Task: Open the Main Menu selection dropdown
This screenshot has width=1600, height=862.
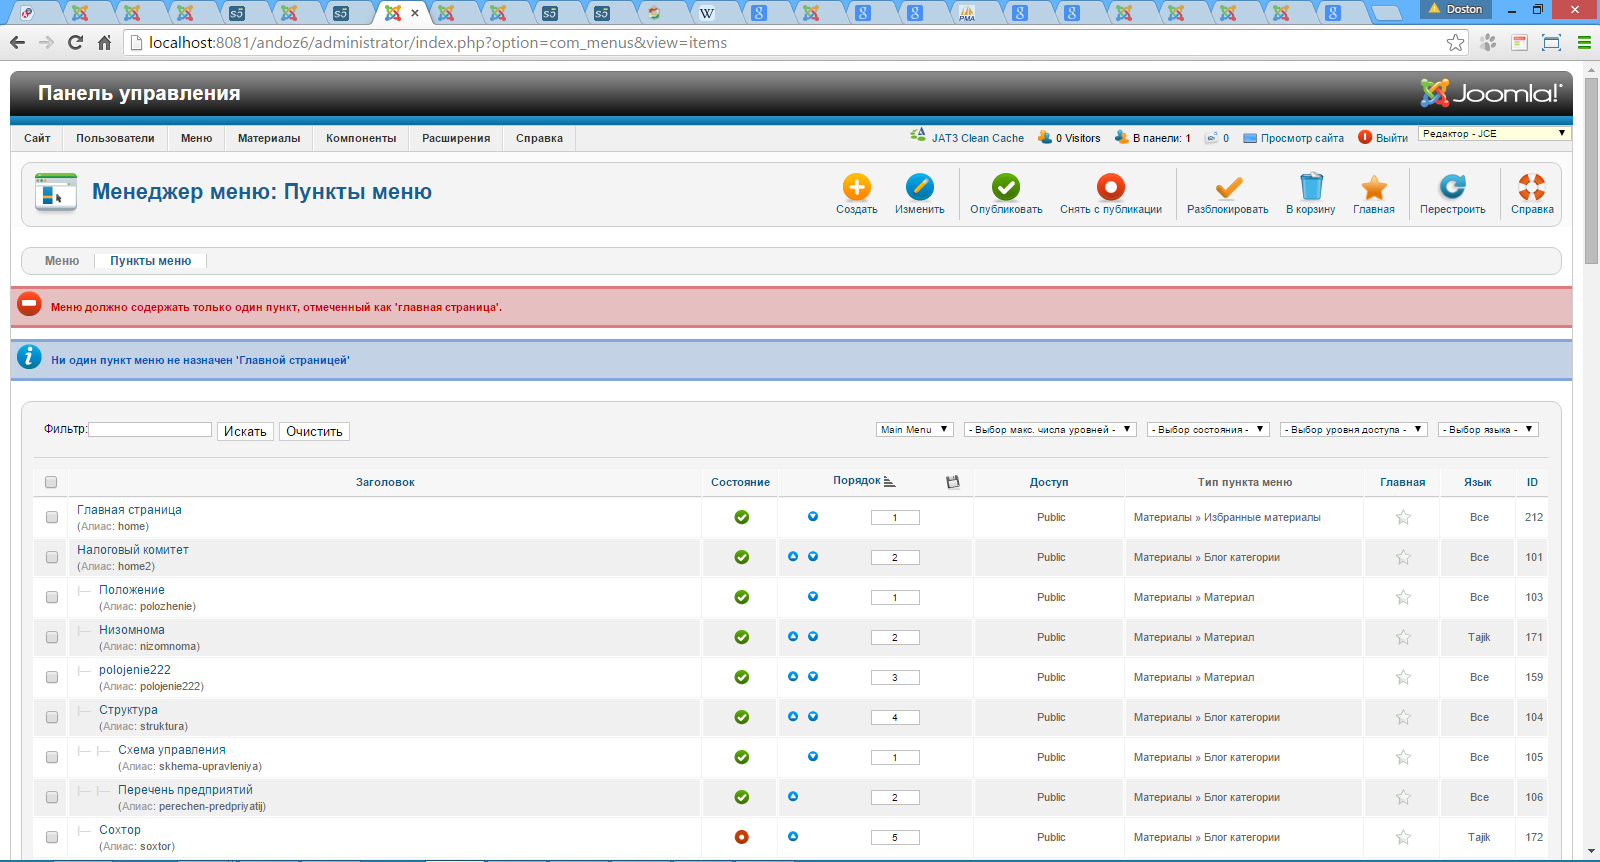Action: point(914,429)
